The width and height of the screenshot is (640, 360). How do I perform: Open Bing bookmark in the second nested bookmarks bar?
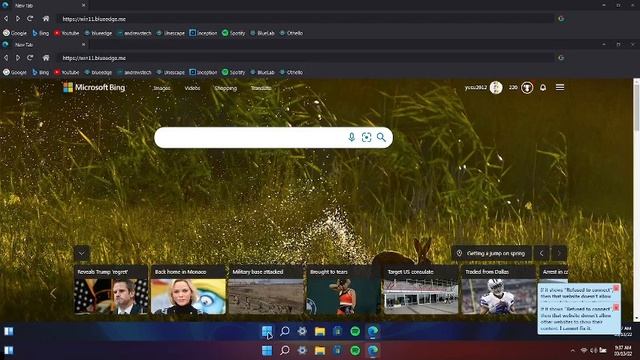[x=40, y=72]
